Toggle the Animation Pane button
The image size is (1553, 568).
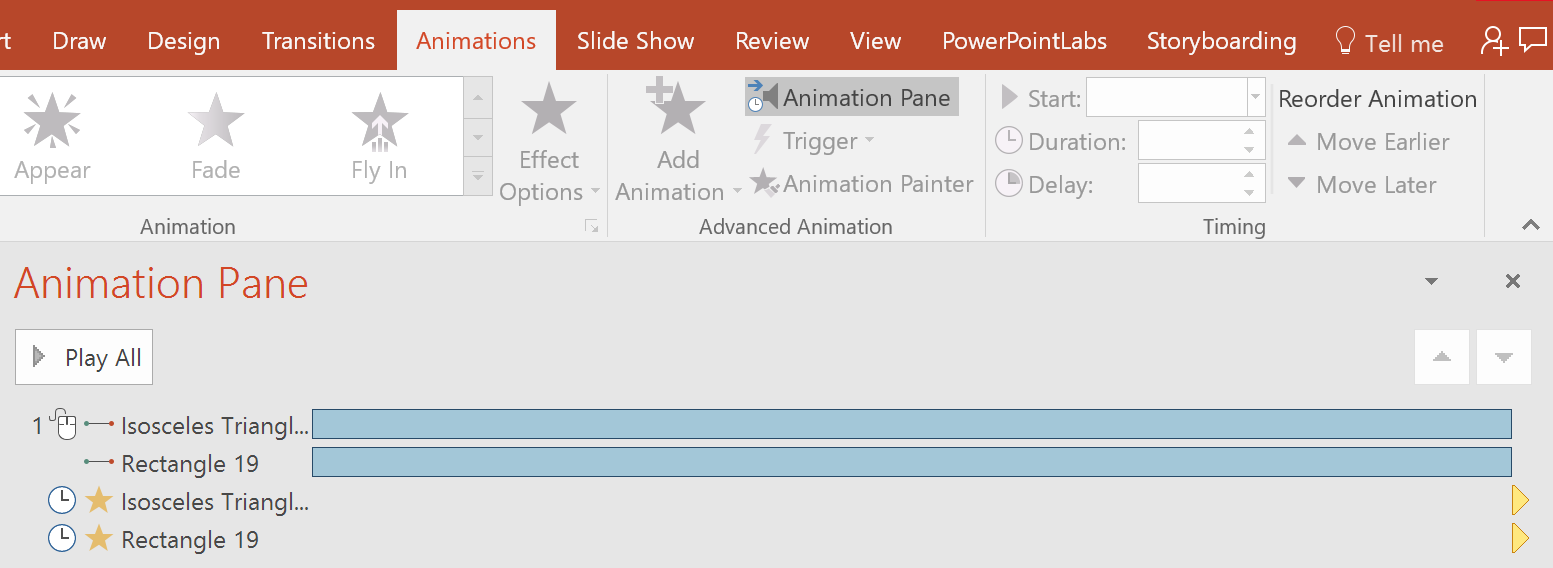852,98
